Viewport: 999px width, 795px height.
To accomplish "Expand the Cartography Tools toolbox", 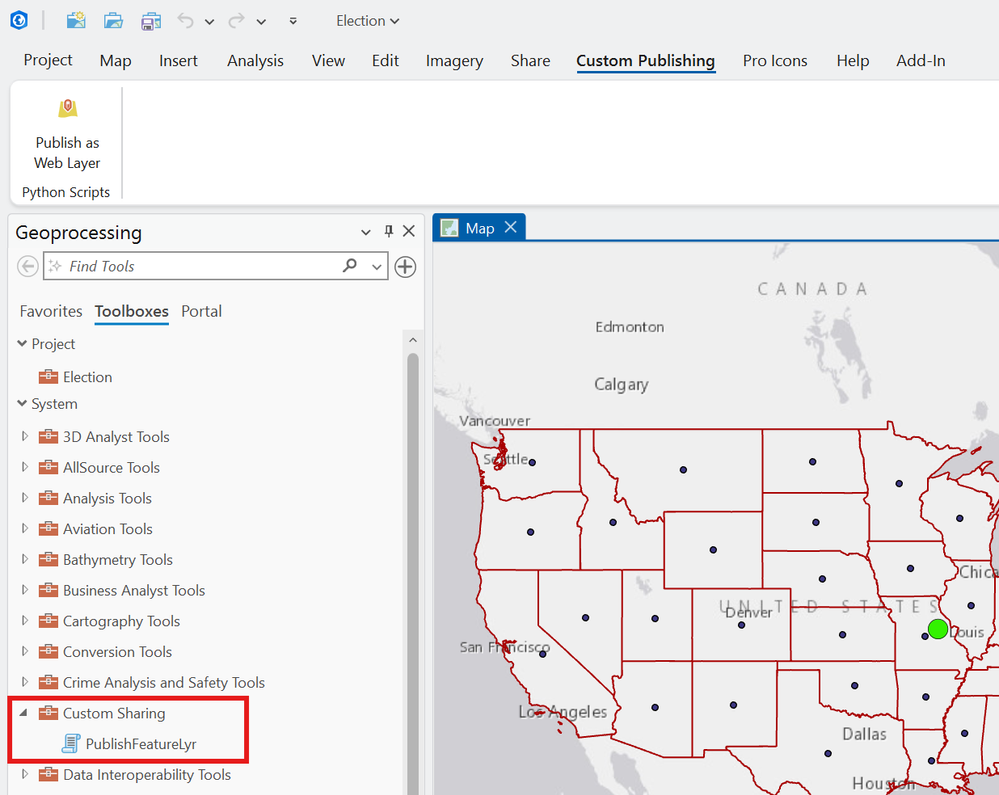I will (25, 620).
